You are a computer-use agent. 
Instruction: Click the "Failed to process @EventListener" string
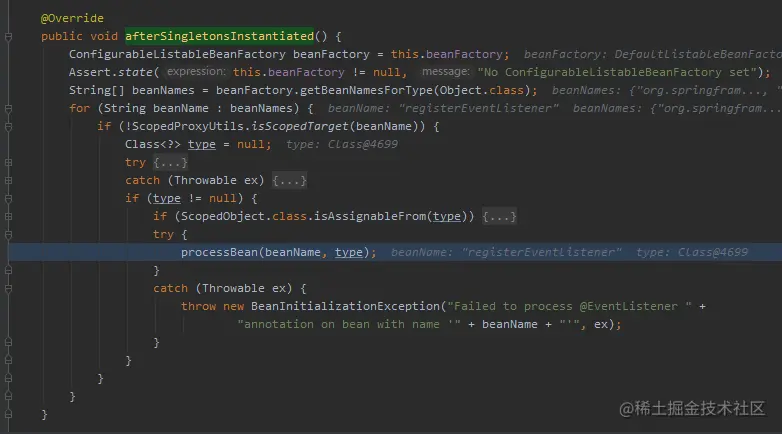(570, 306)
